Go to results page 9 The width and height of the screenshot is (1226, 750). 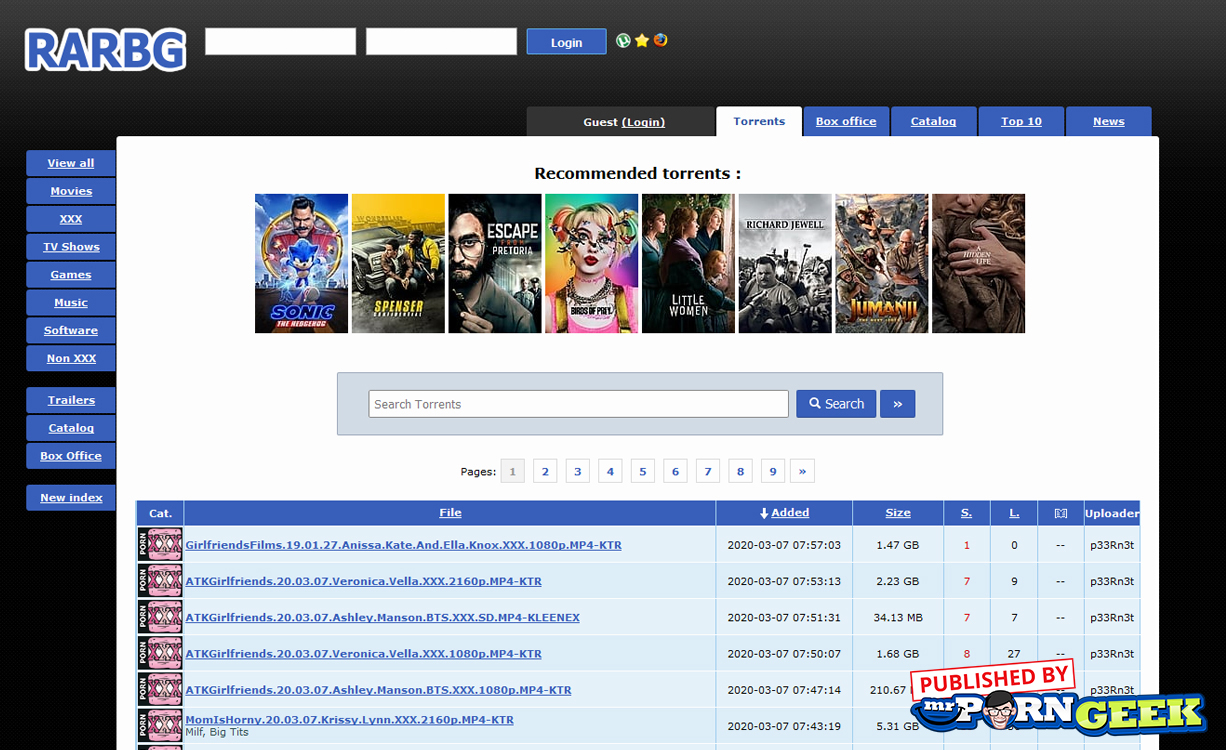(773, 471)
